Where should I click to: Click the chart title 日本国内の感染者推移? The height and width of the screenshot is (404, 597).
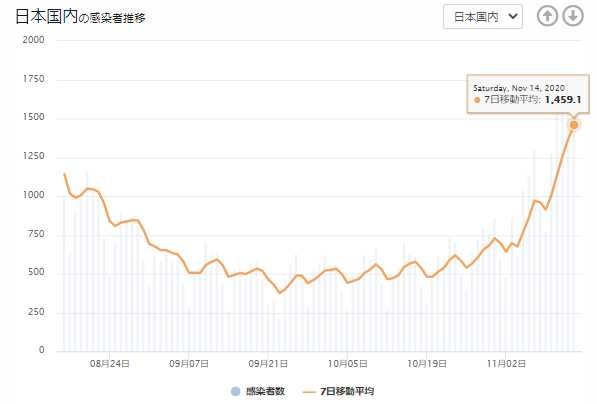pos(80,17)
